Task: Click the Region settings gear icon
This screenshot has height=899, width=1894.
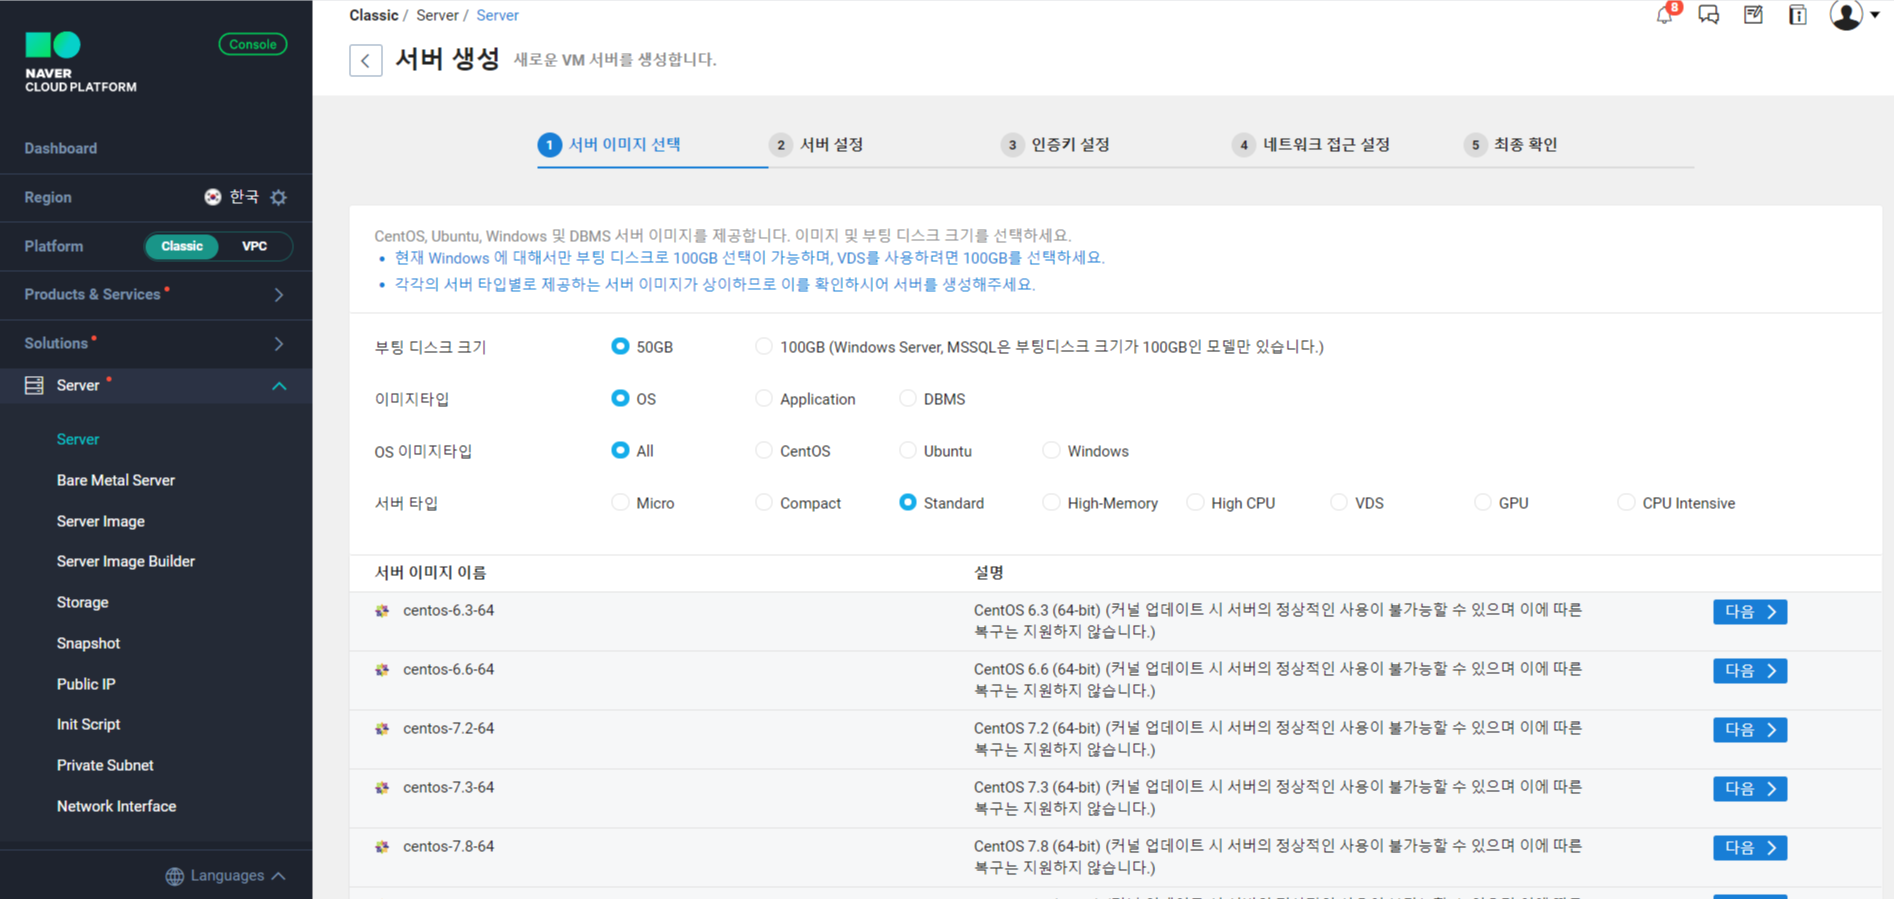Action: pos(279,197)
